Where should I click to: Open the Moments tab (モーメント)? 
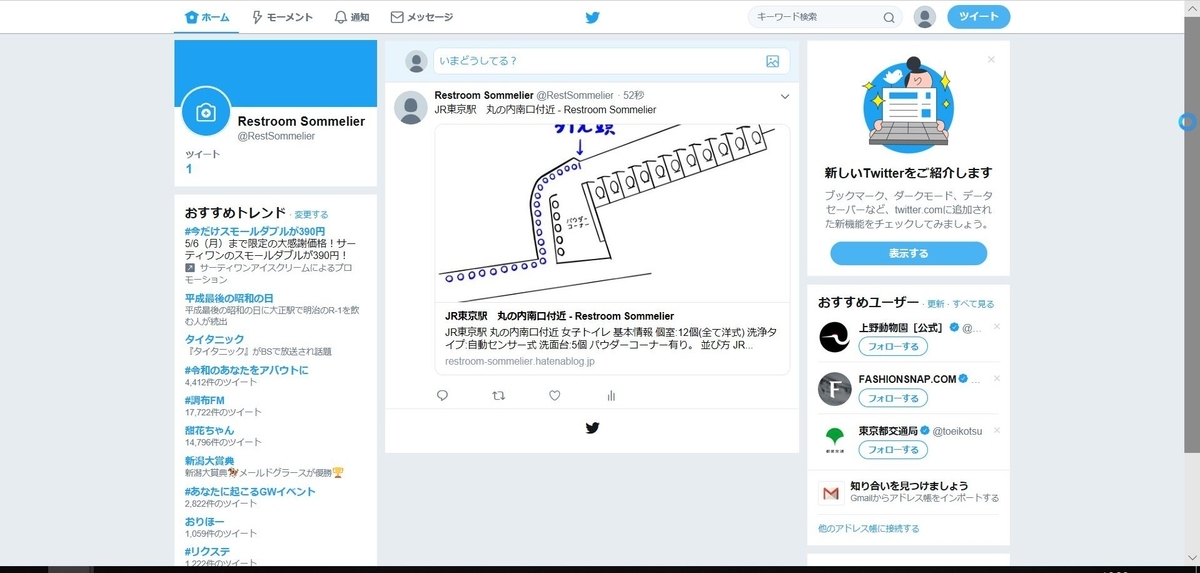[x=282, y=17]
